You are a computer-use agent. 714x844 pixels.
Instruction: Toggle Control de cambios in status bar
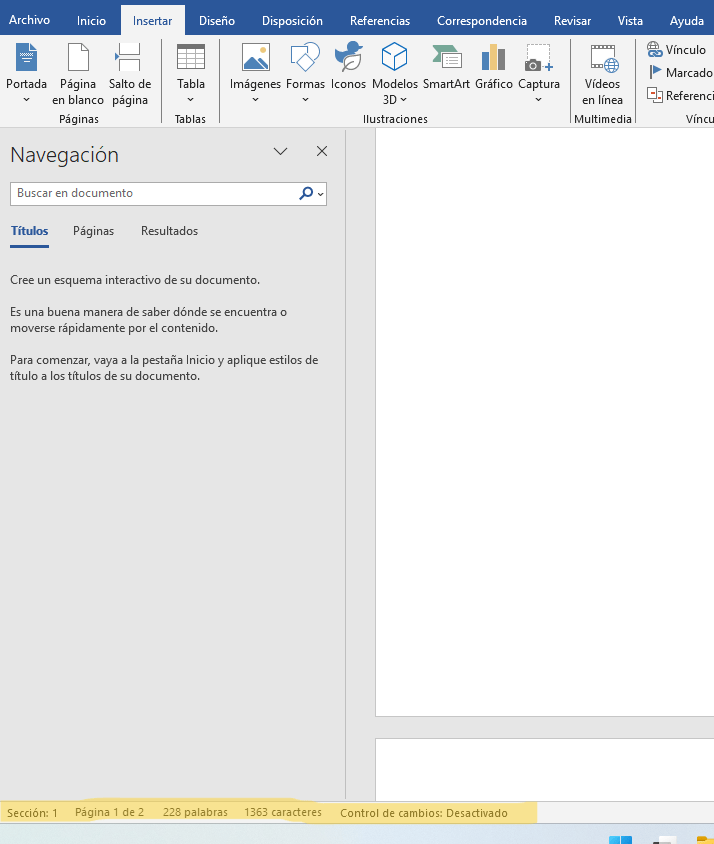click(x=423, y=813)
